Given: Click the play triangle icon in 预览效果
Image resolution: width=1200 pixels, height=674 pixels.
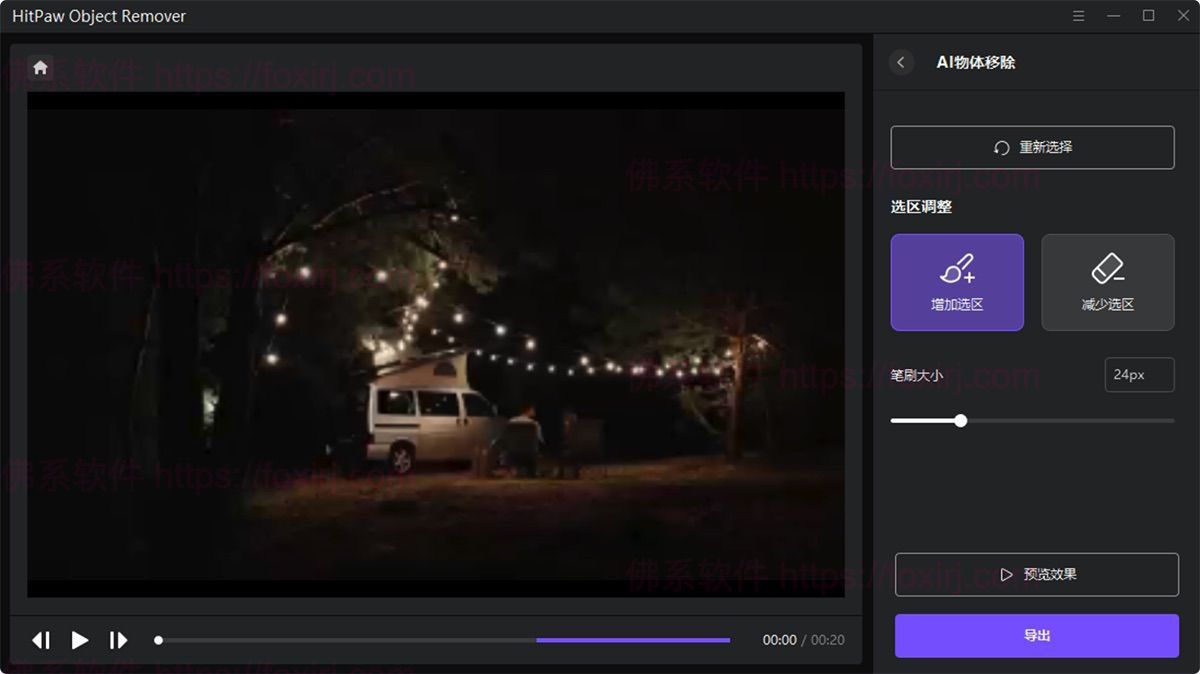Looking at the screenshot, I should point(1006,574).
